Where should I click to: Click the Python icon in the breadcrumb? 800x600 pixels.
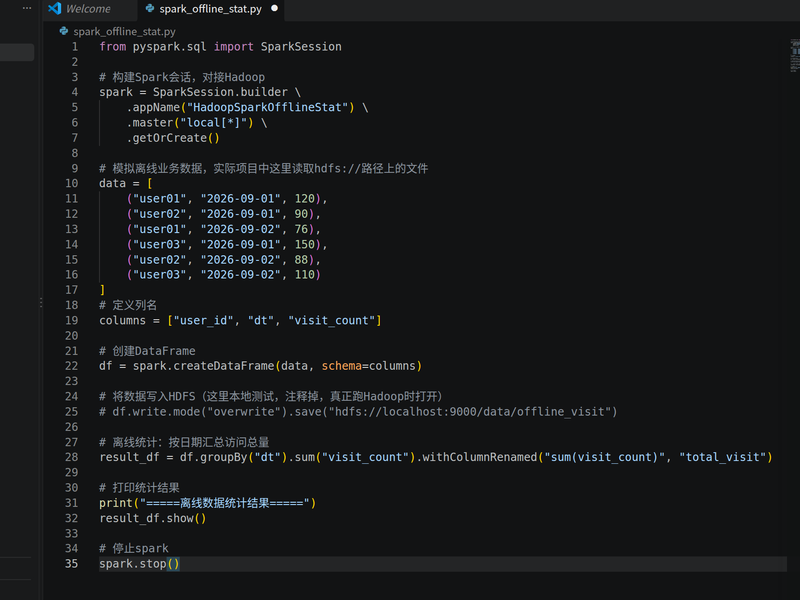64,31
